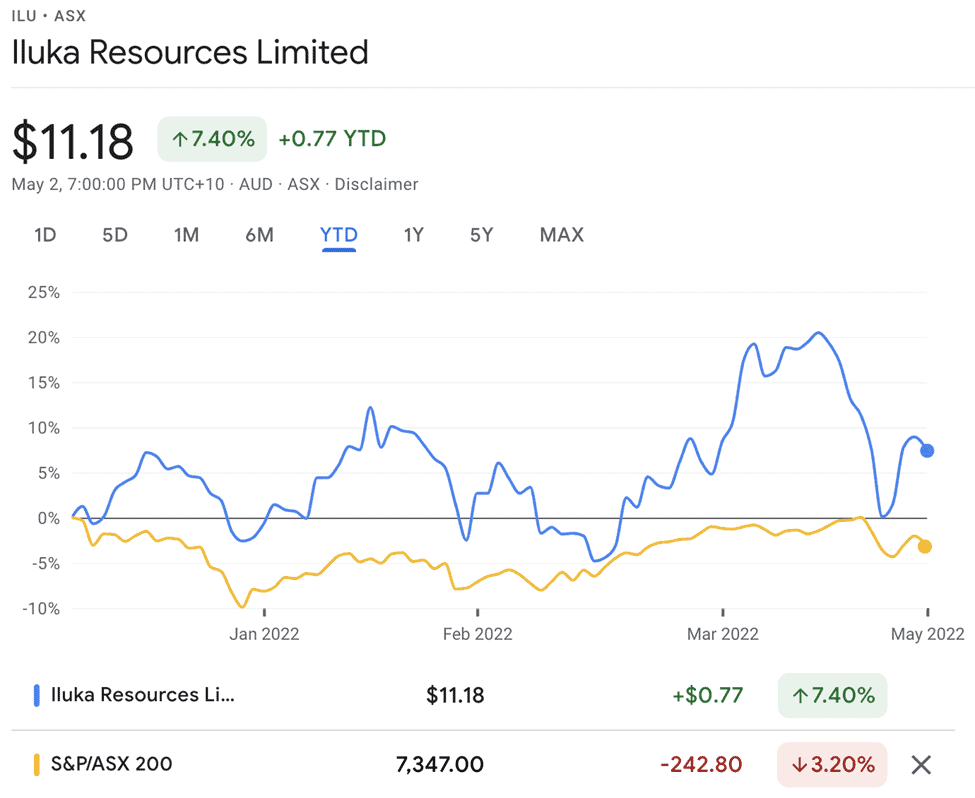Switch to the 1M range tab
This screenshot has width=975, height=798.
click(186, 235)
